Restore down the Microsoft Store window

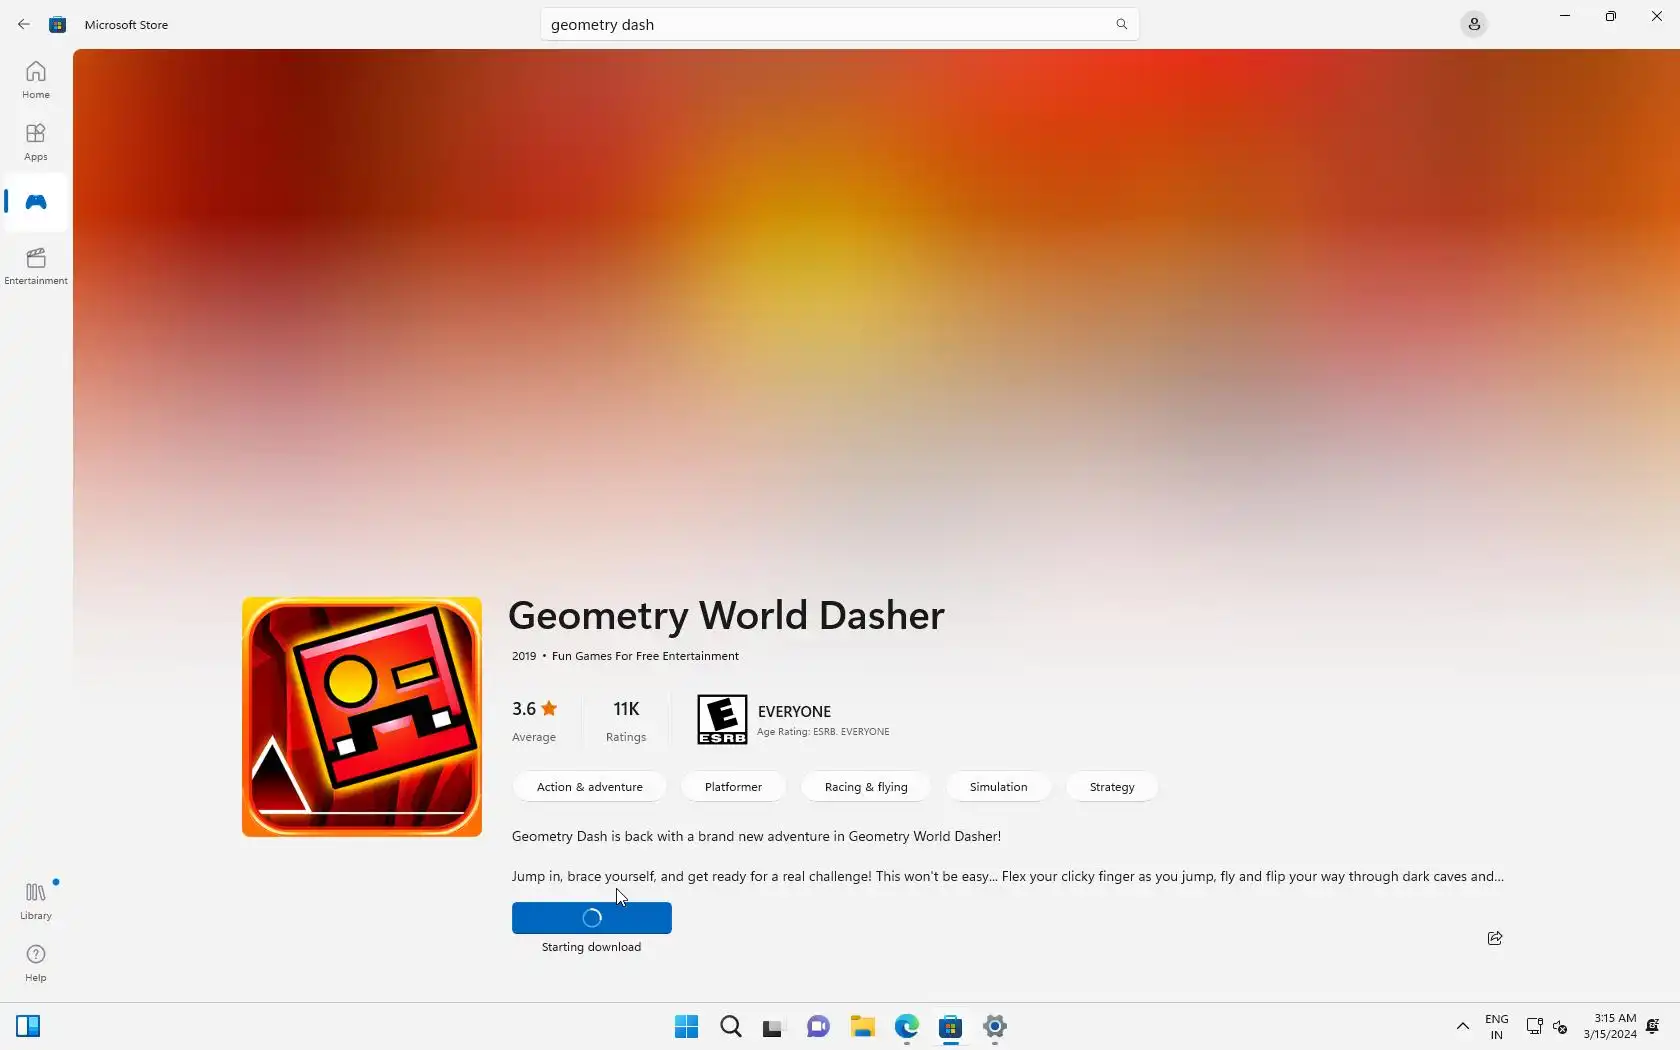click(x=1611, y=16)
